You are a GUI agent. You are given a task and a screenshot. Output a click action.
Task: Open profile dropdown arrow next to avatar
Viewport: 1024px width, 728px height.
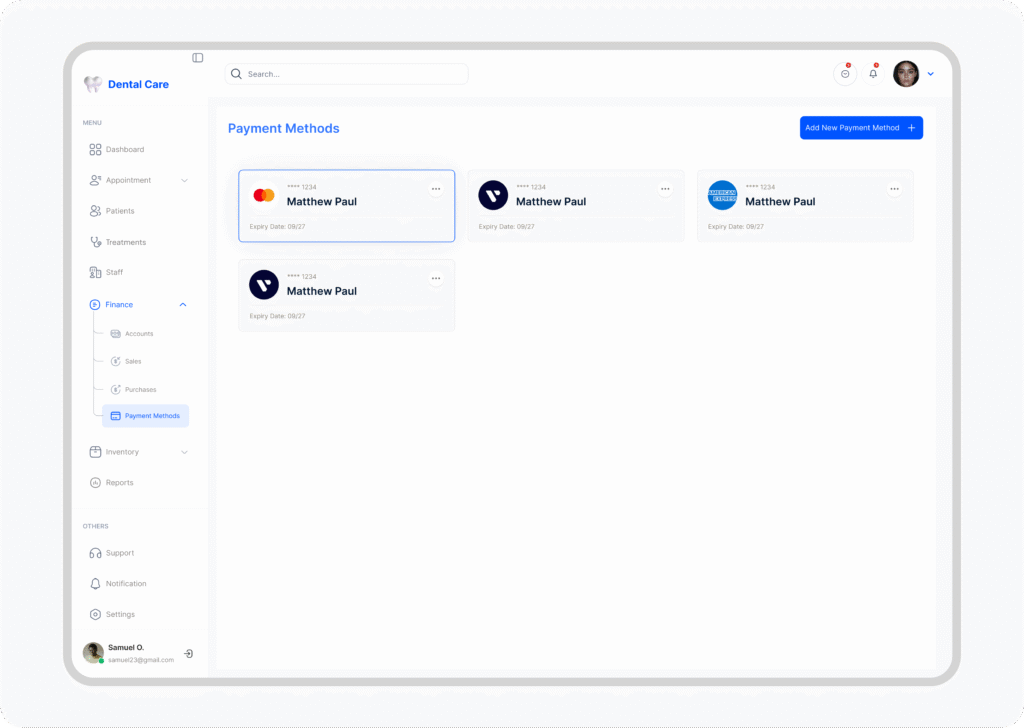[931, 74]
